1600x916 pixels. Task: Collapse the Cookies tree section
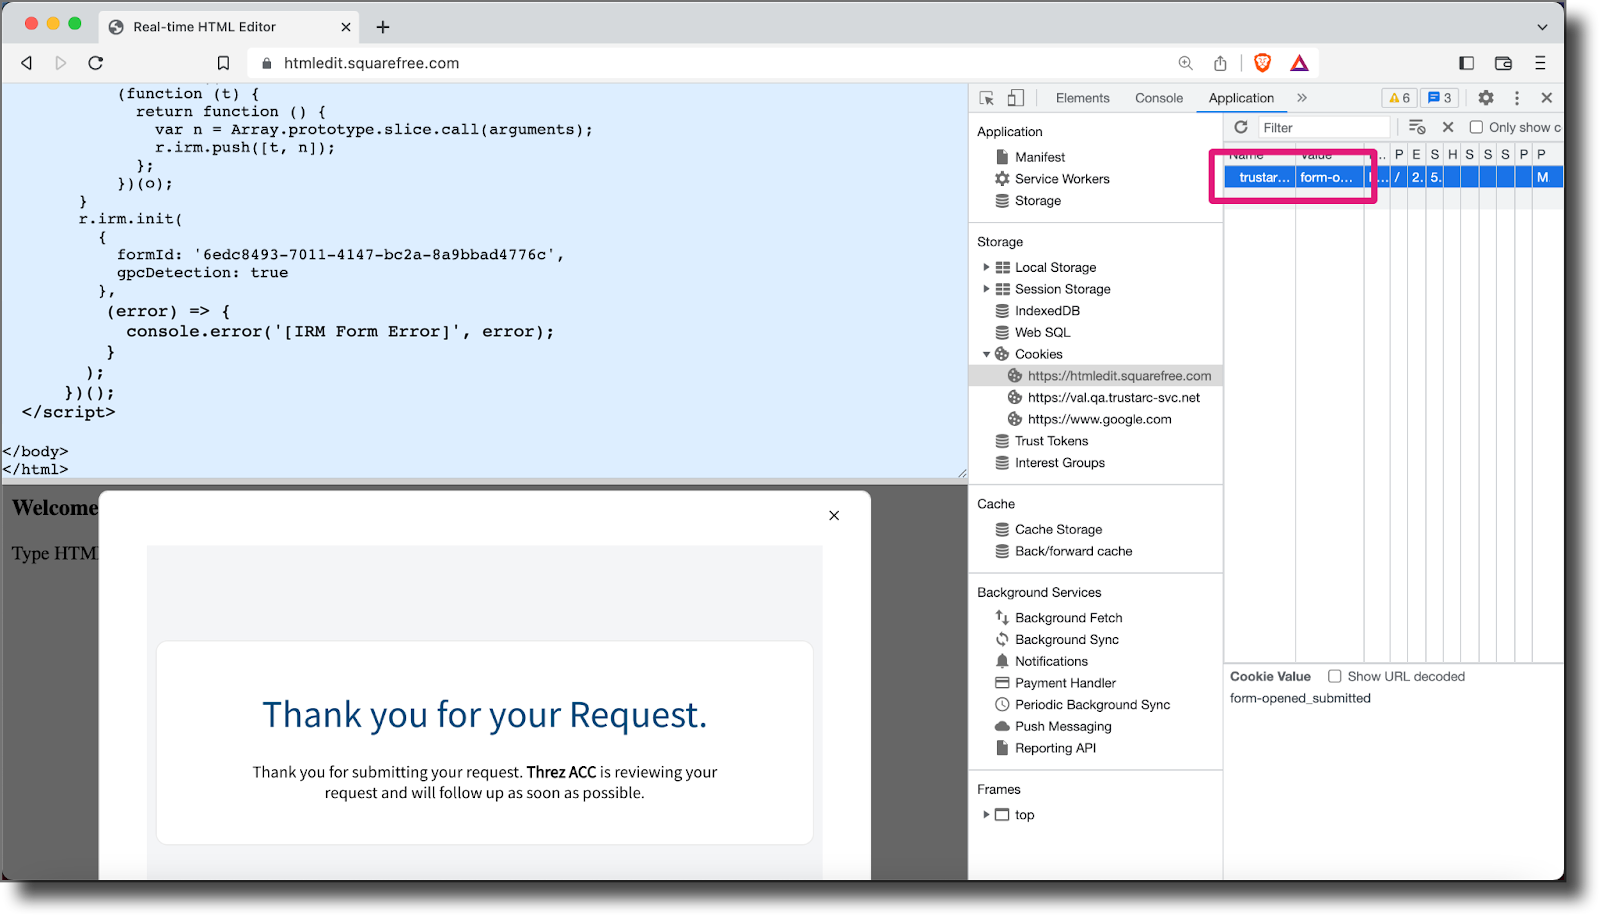click(987, 353)
